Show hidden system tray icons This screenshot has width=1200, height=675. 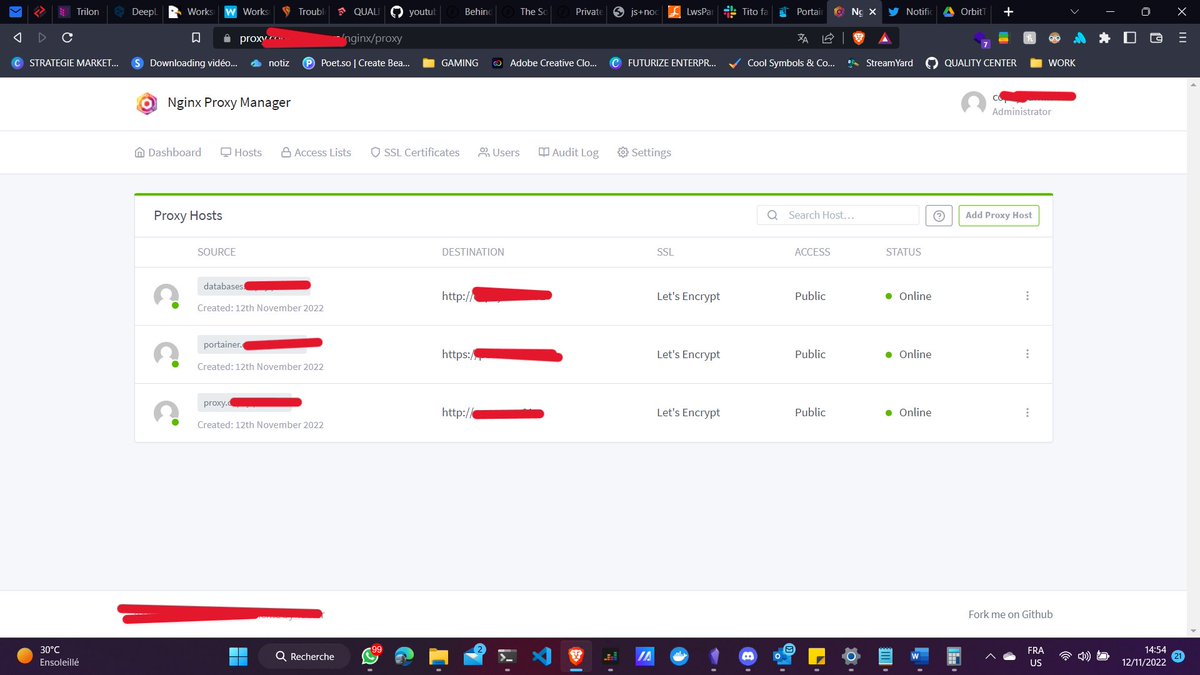coord(991,656)
